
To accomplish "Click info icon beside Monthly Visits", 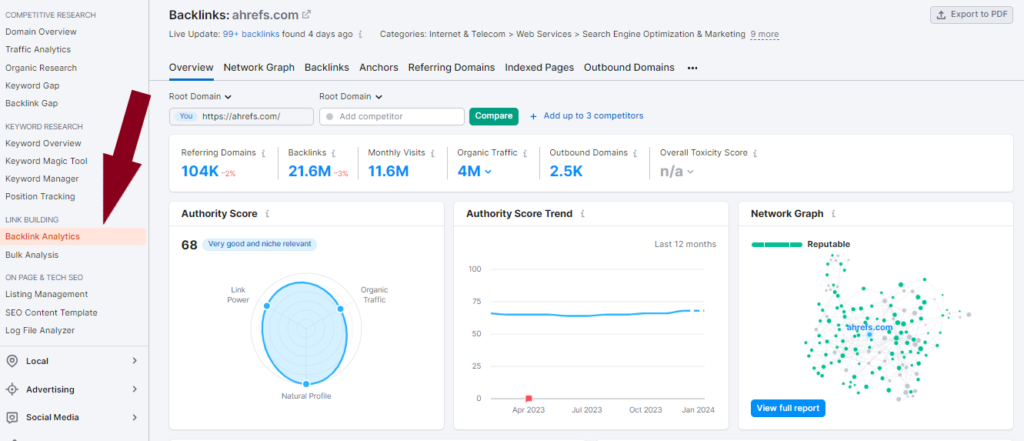I will (x=432, y=153).
